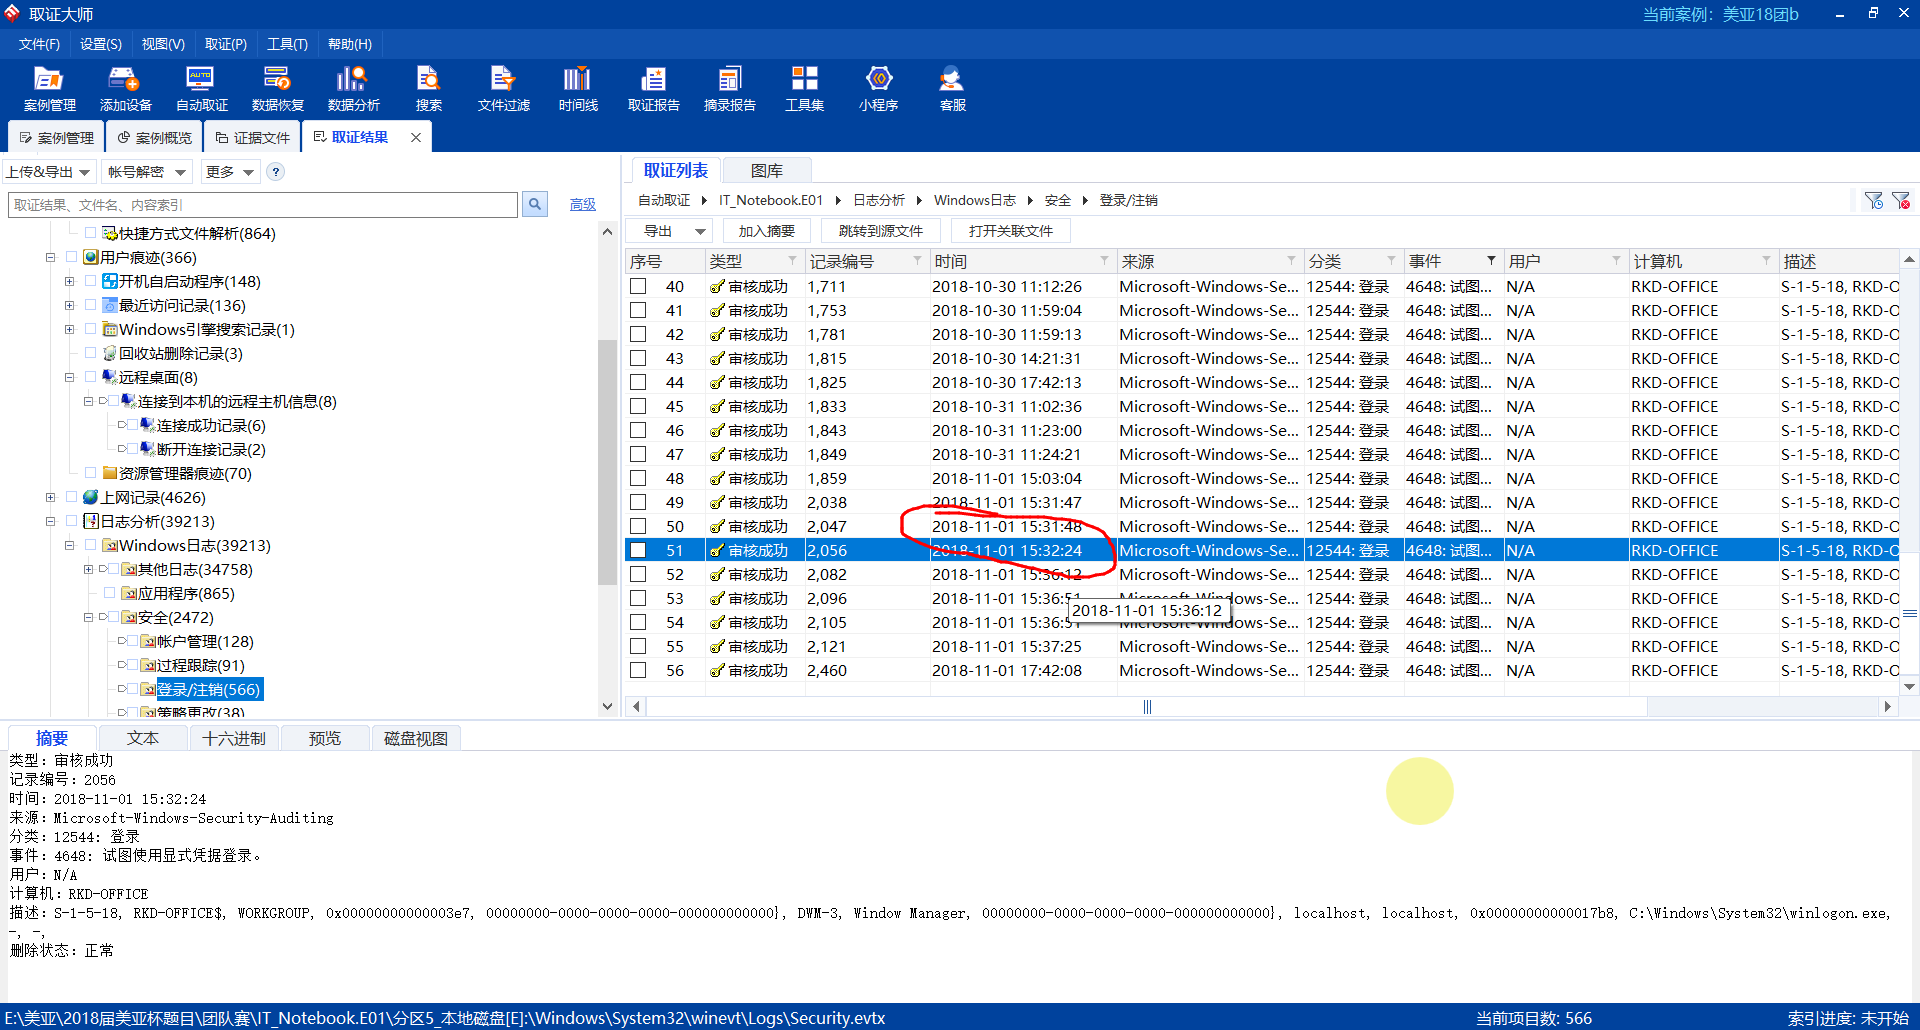This screenshot has height=1030, width=1920.
Task: Open the 工具(T) menu
Action: (x=287, y=44)
